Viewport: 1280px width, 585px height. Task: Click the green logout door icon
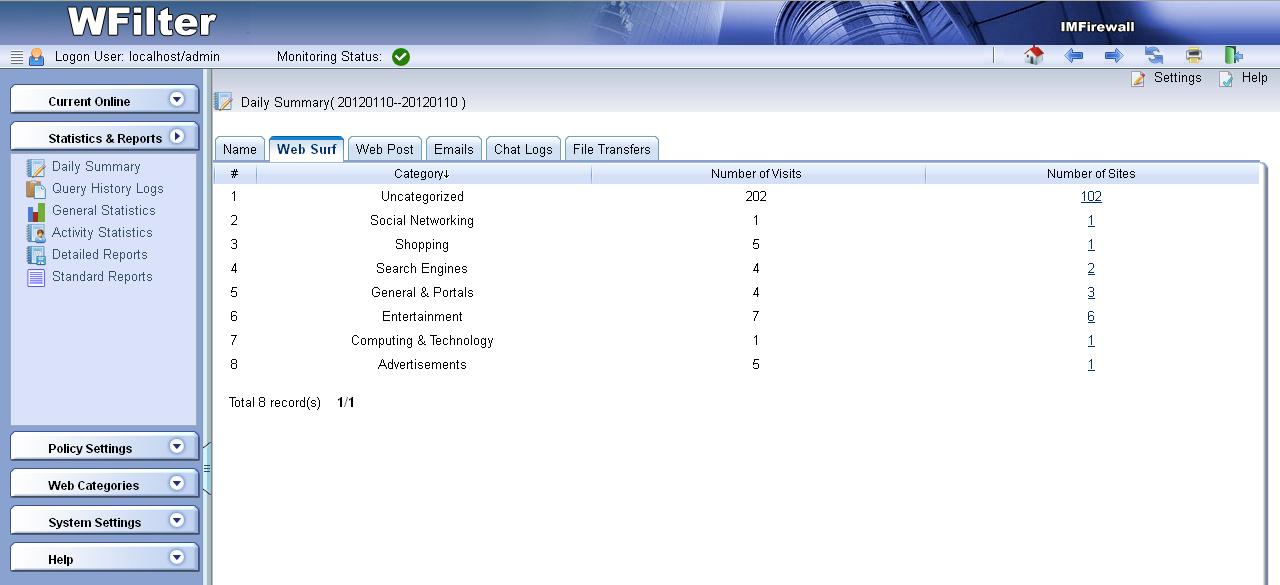pos(1234,56)
